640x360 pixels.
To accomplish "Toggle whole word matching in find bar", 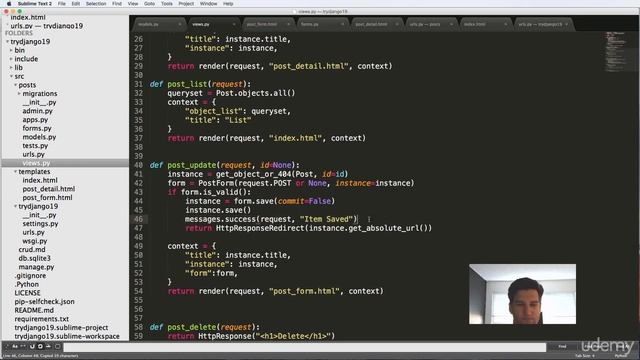I will pos(23,347).
